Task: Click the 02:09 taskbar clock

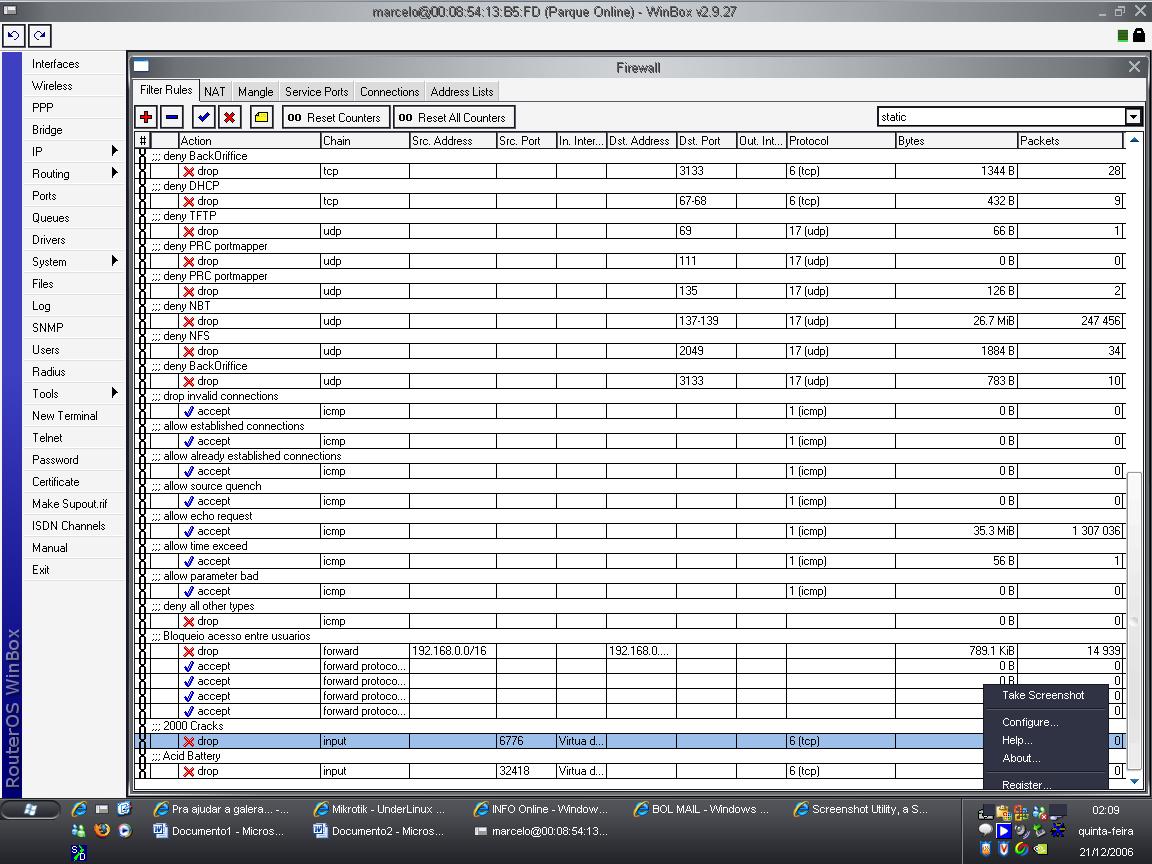Action: pyautogui.click(x=1105, y=810)
